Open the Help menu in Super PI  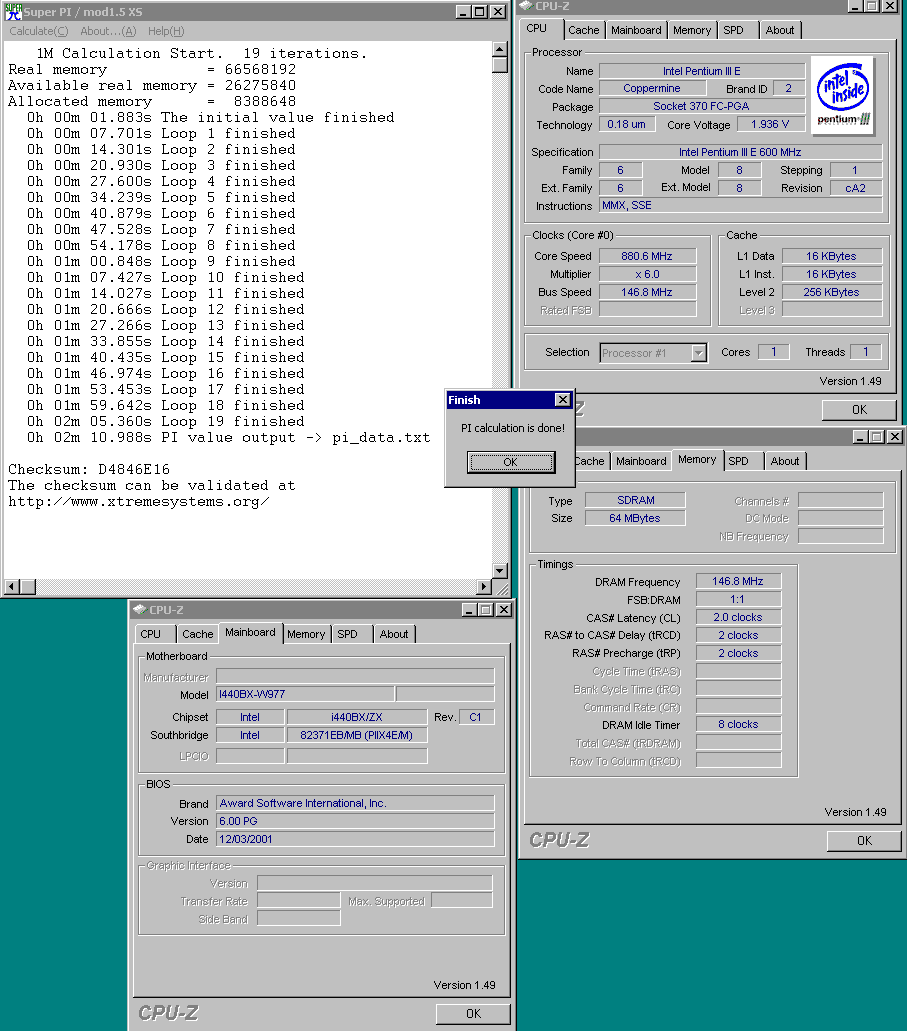coord(166,31)
